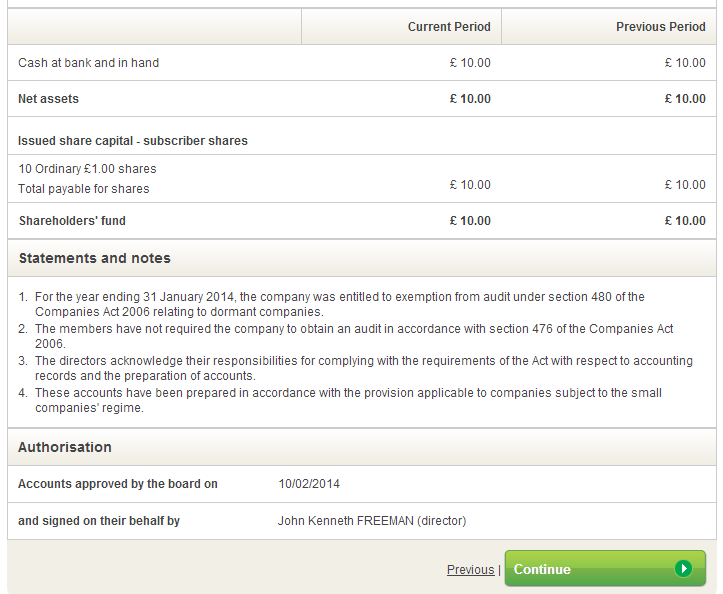Viewport: 723px width, 594px height.
Task: Click Net assets Current Period value £ 10.00
Action: click(470, 99)
